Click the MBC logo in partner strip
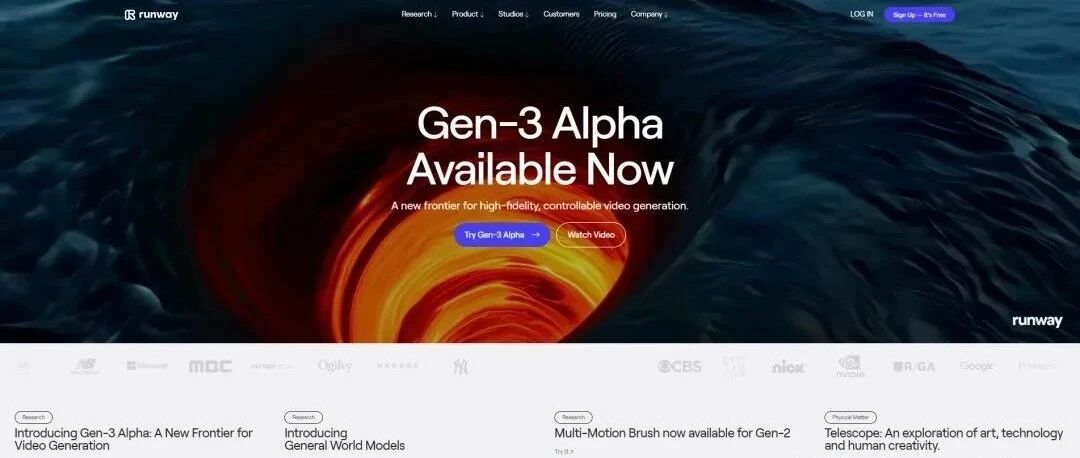This screenshot has width=1080, height=458. (210, 366)
